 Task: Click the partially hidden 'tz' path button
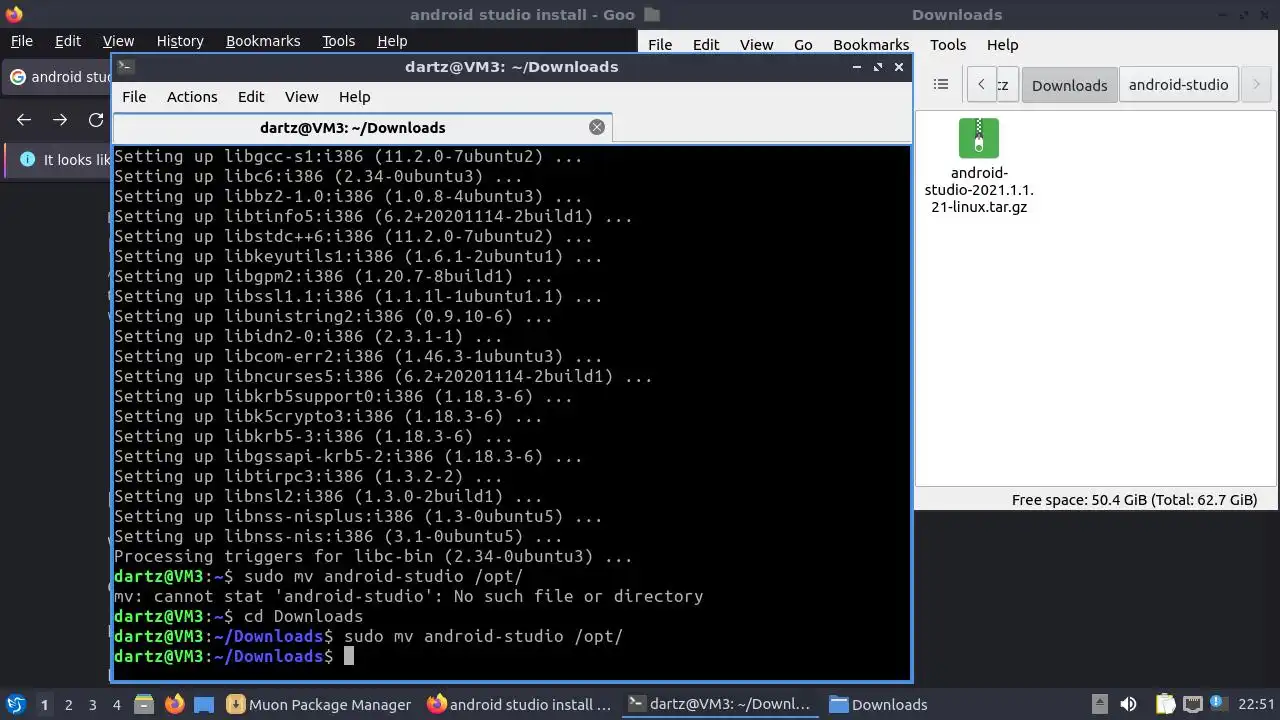[x=1008, y=85]
